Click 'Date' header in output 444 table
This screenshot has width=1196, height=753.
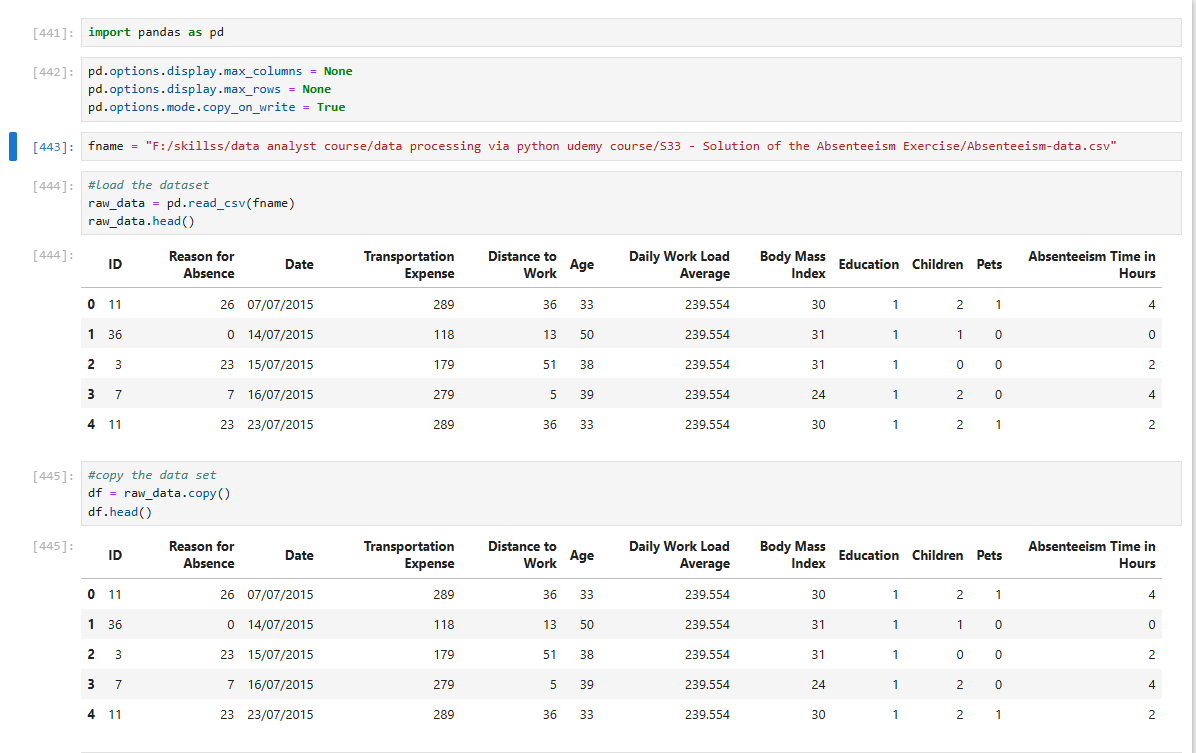pos(299,265)
